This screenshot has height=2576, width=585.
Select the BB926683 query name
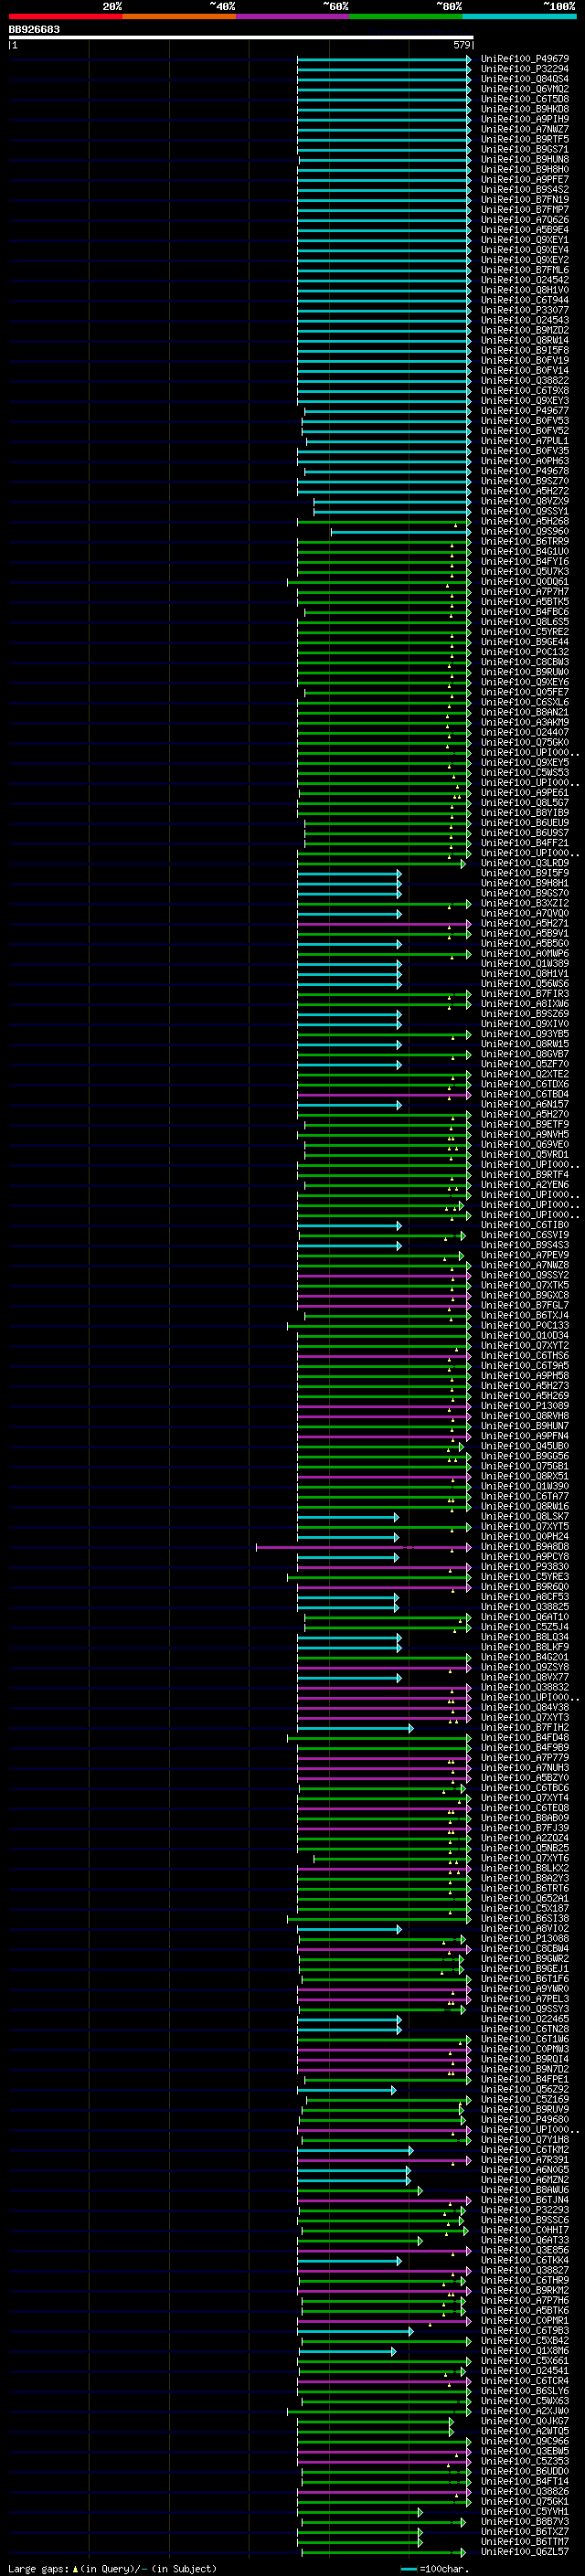pos(34,29)
